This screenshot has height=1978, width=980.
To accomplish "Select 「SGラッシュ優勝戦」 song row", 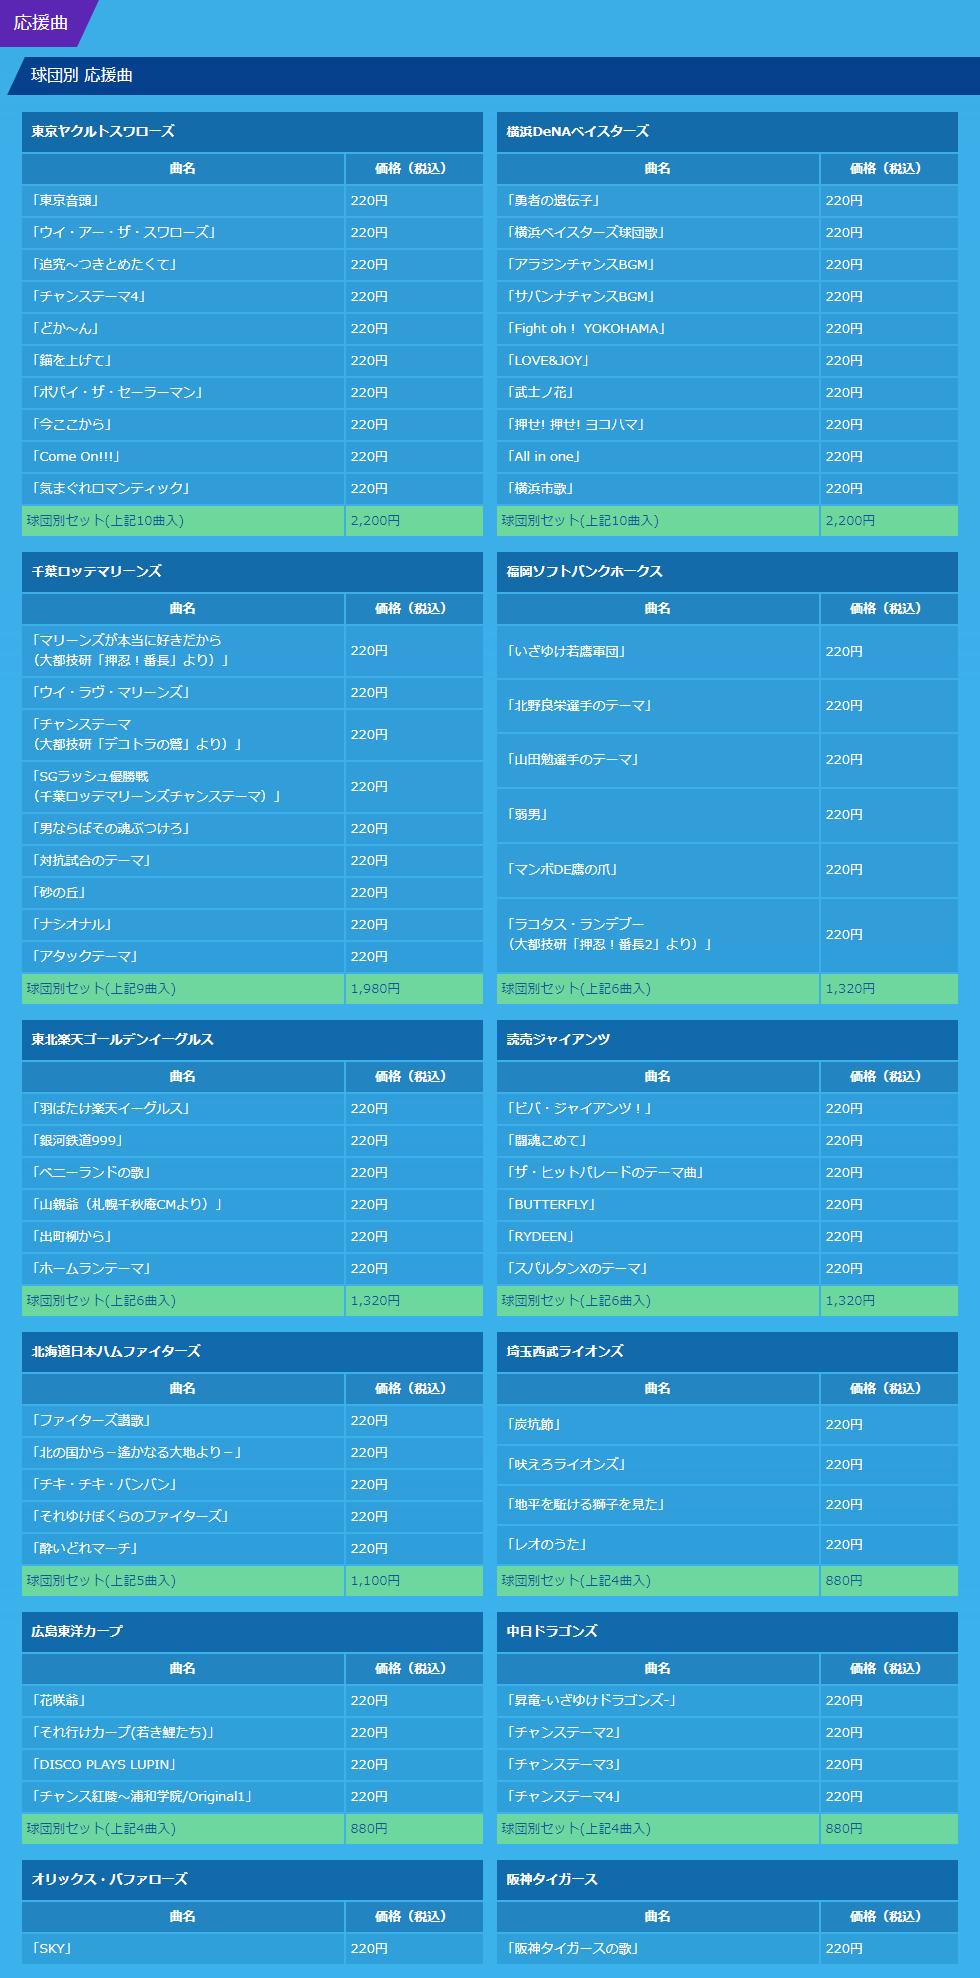I will 252,787.
